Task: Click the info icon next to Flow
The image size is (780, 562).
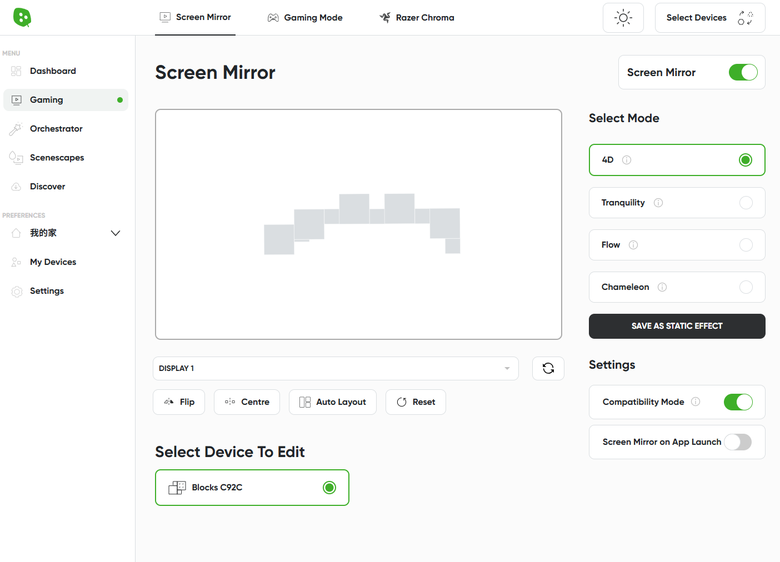Action: click(633, 245)
